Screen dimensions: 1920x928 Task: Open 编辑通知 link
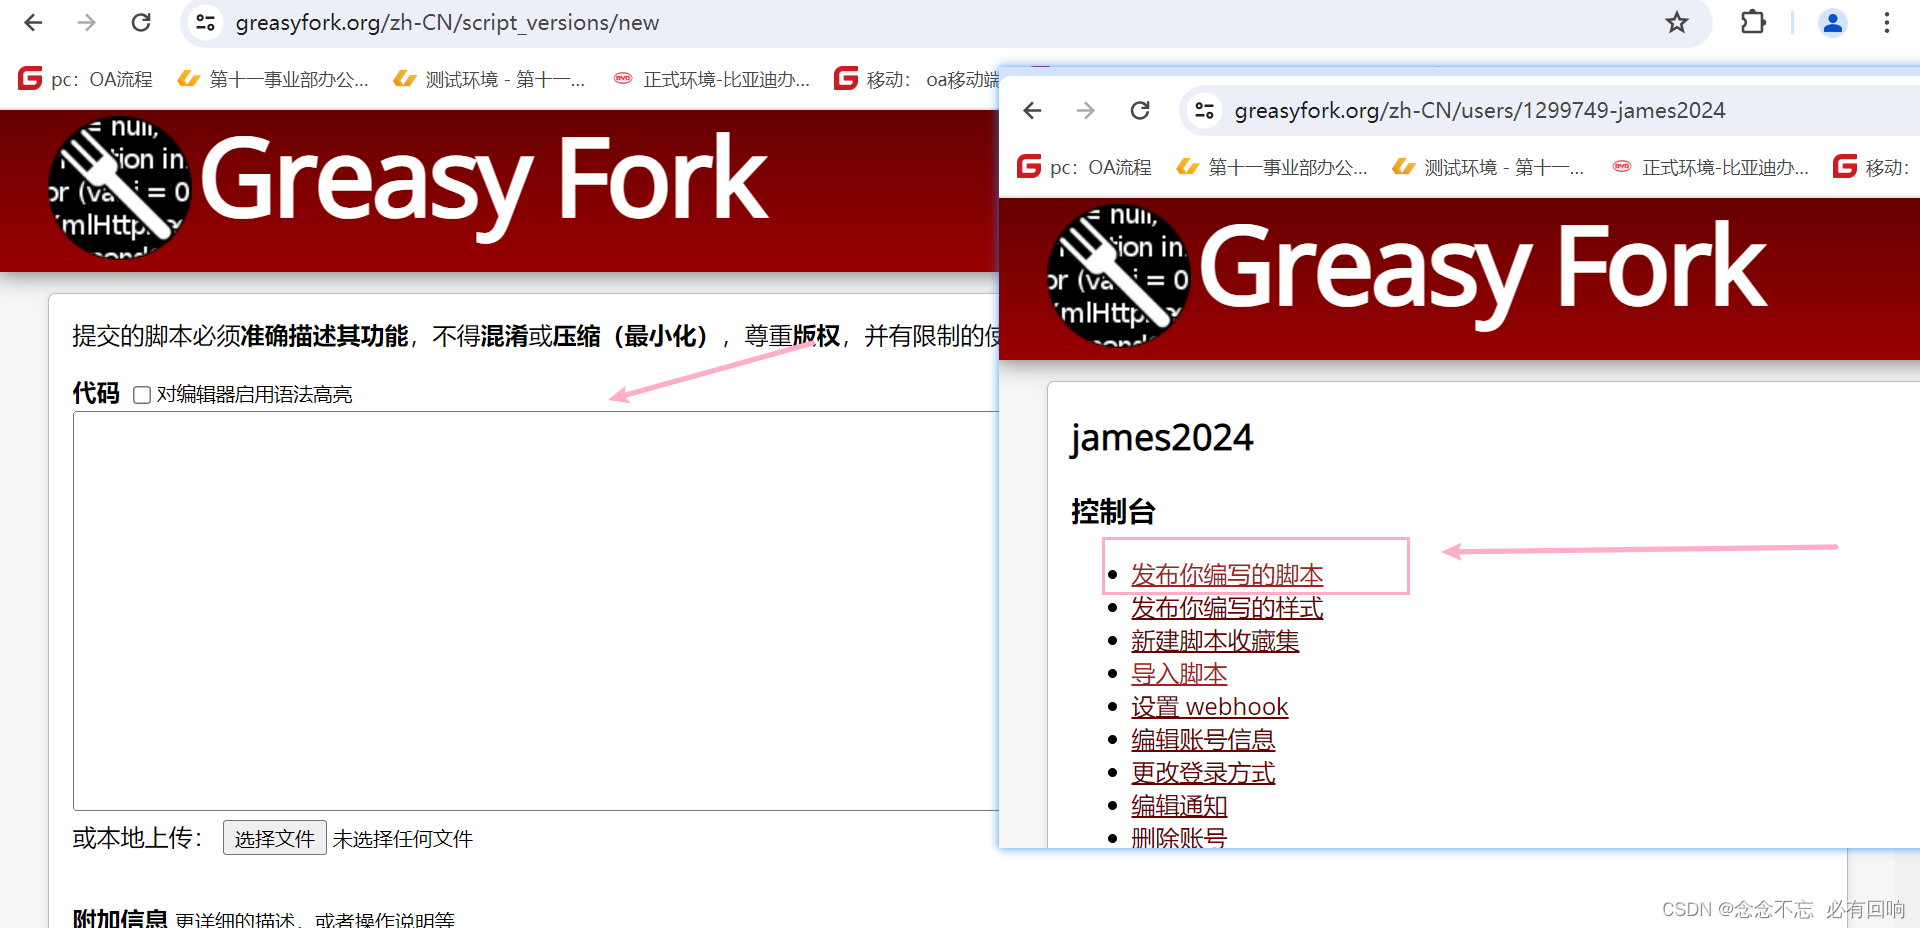1179,806
